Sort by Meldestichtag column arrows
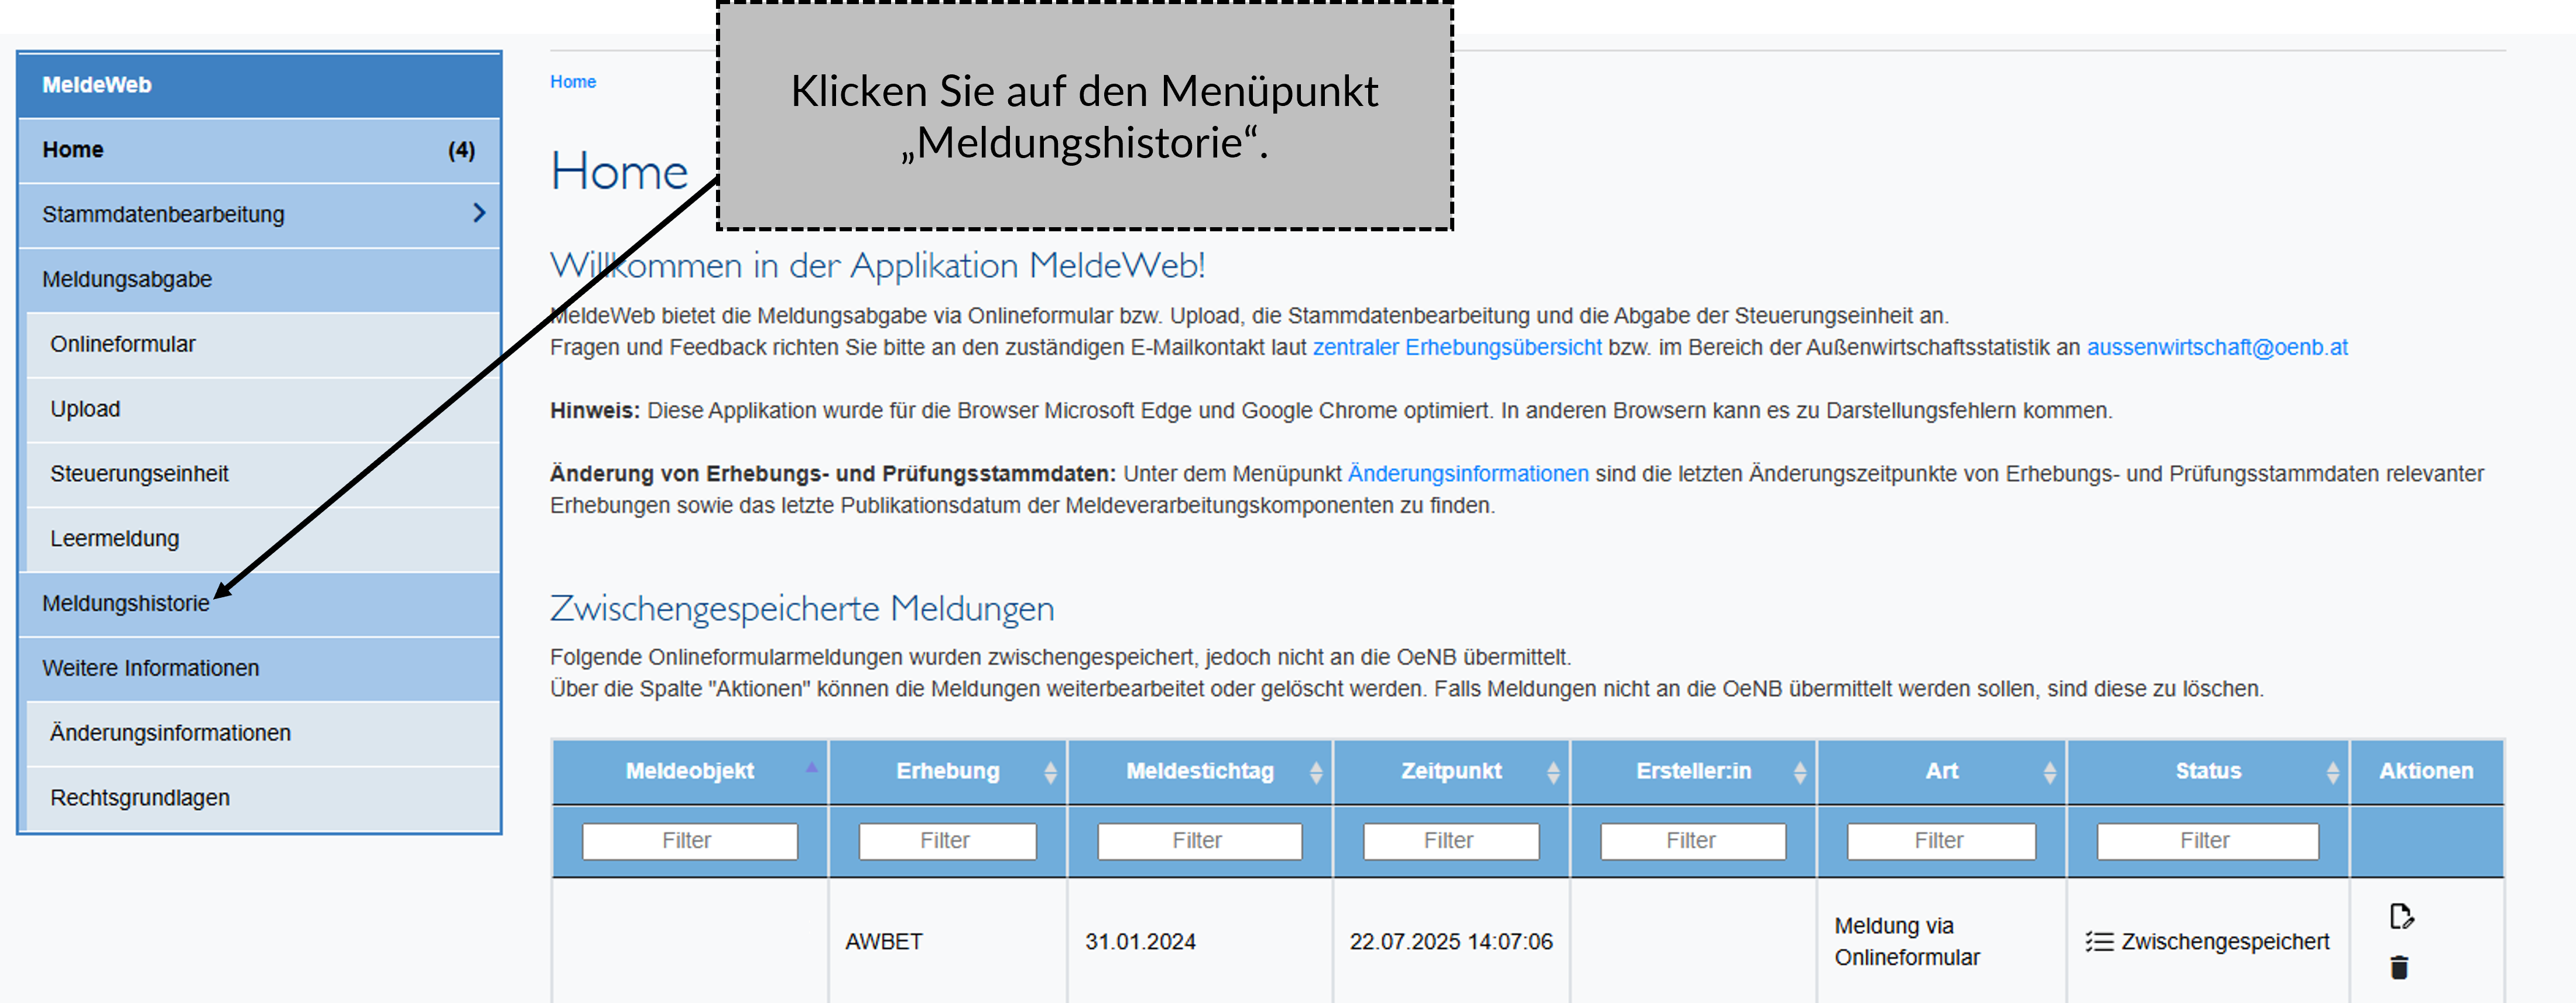Screen dimensions: 2576x1003 1316,772
